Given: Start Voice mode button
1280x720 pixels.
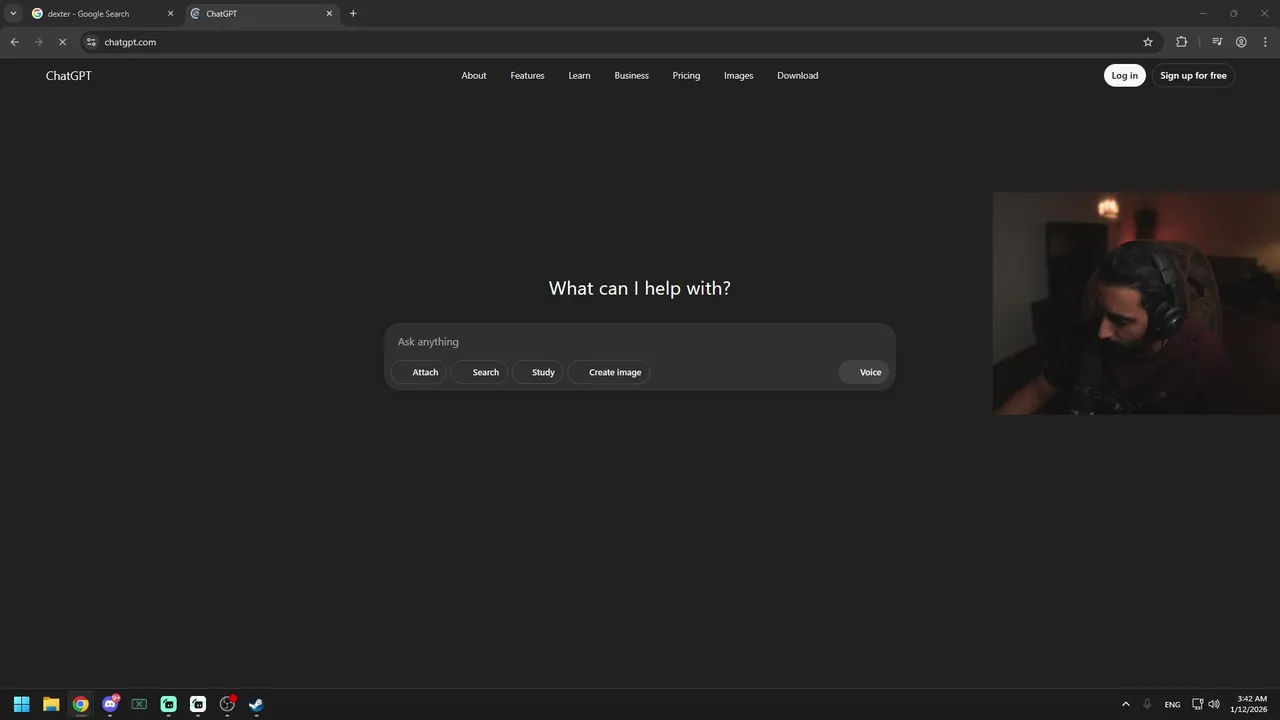Looking at the screenshot, I should [x=864, y=372].
